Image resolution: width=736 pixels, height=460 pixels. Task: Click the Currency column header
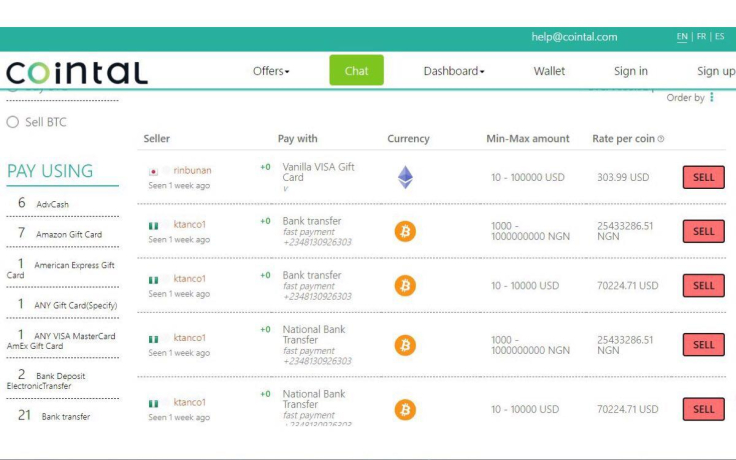(408, 138)
